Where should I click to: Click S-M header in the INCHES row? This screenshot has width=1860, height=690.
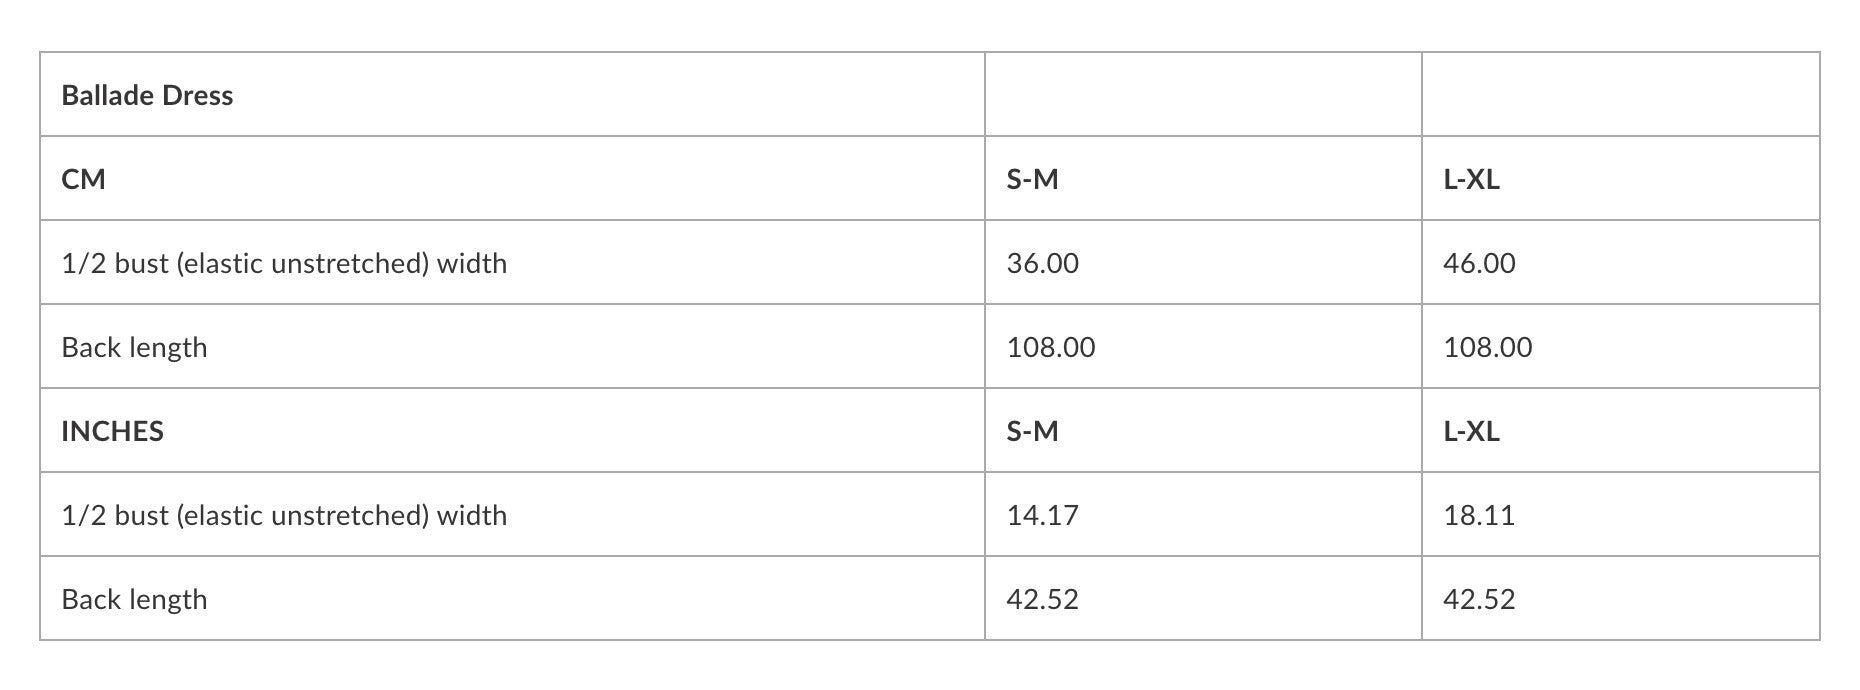[x=1032, y=431]
